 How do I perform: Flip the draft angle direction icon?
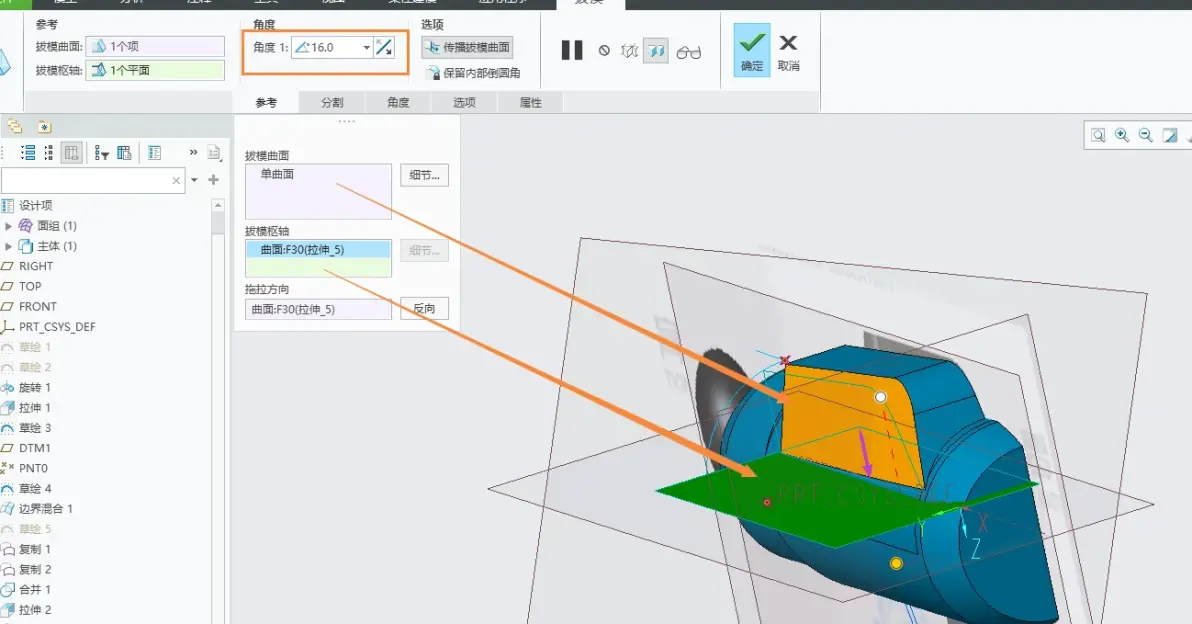click(x=384, y=47)
